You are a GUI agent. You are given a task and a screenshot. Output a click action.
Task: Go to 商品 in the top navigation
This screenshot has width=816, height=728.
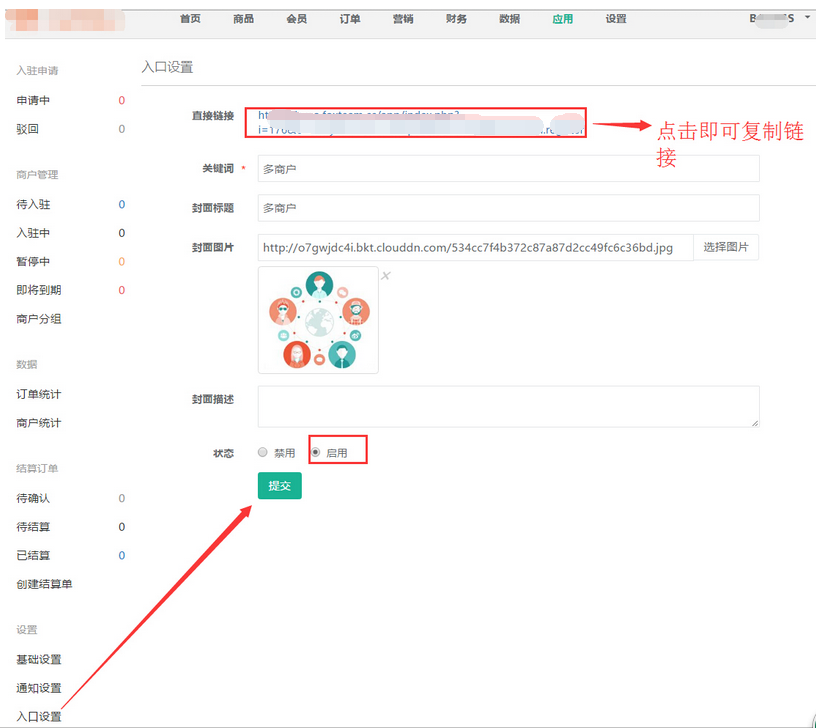tap(243, 19)
